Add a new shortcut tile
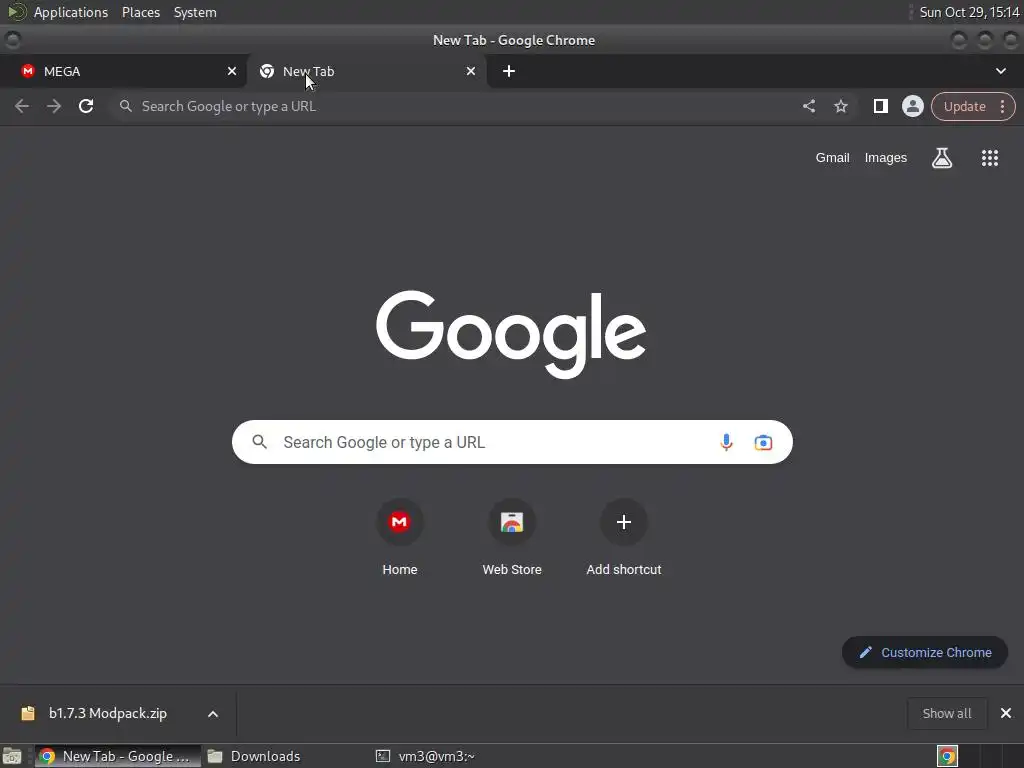Screen dimensions: 1024x768 (x=624, y=539)
